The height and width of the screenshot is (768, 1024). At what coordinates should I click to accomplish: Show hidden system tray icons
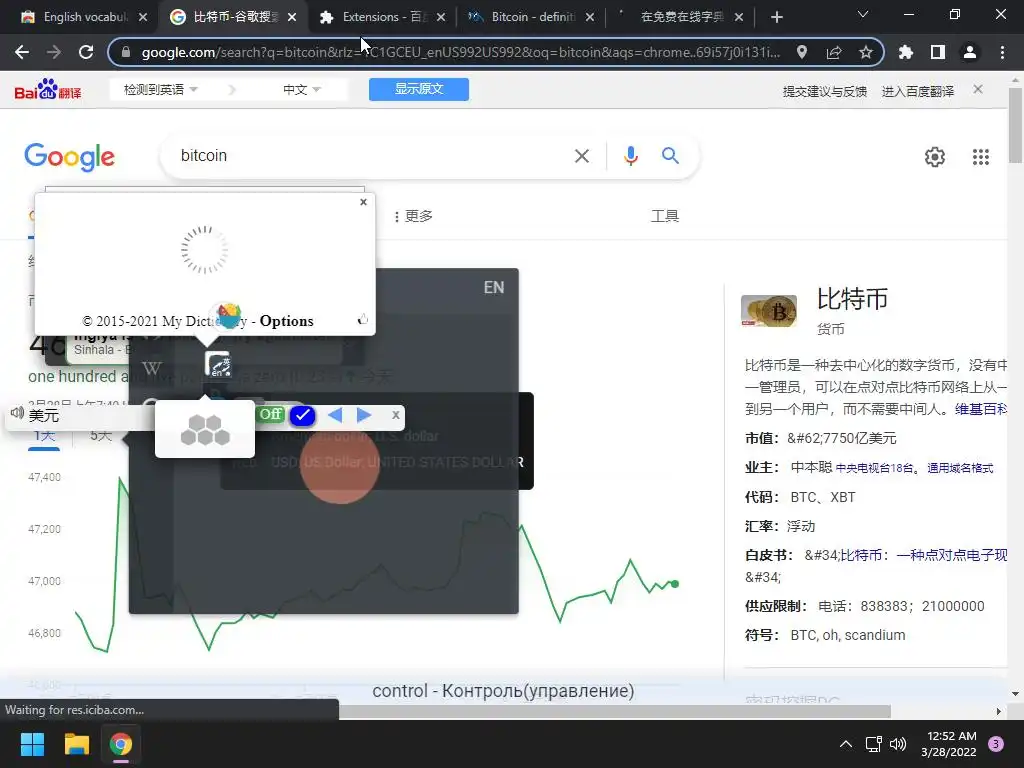pyautogui.click(x=846, y=744)
